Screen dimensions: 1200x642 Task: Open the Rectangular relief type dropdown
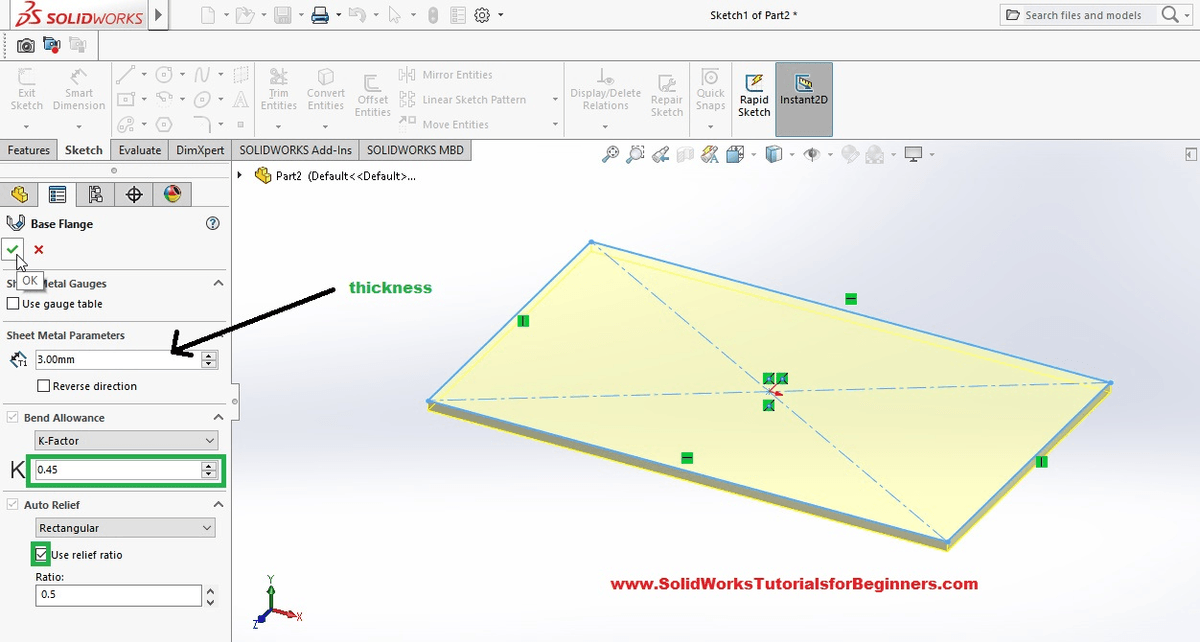coord(125,527)
